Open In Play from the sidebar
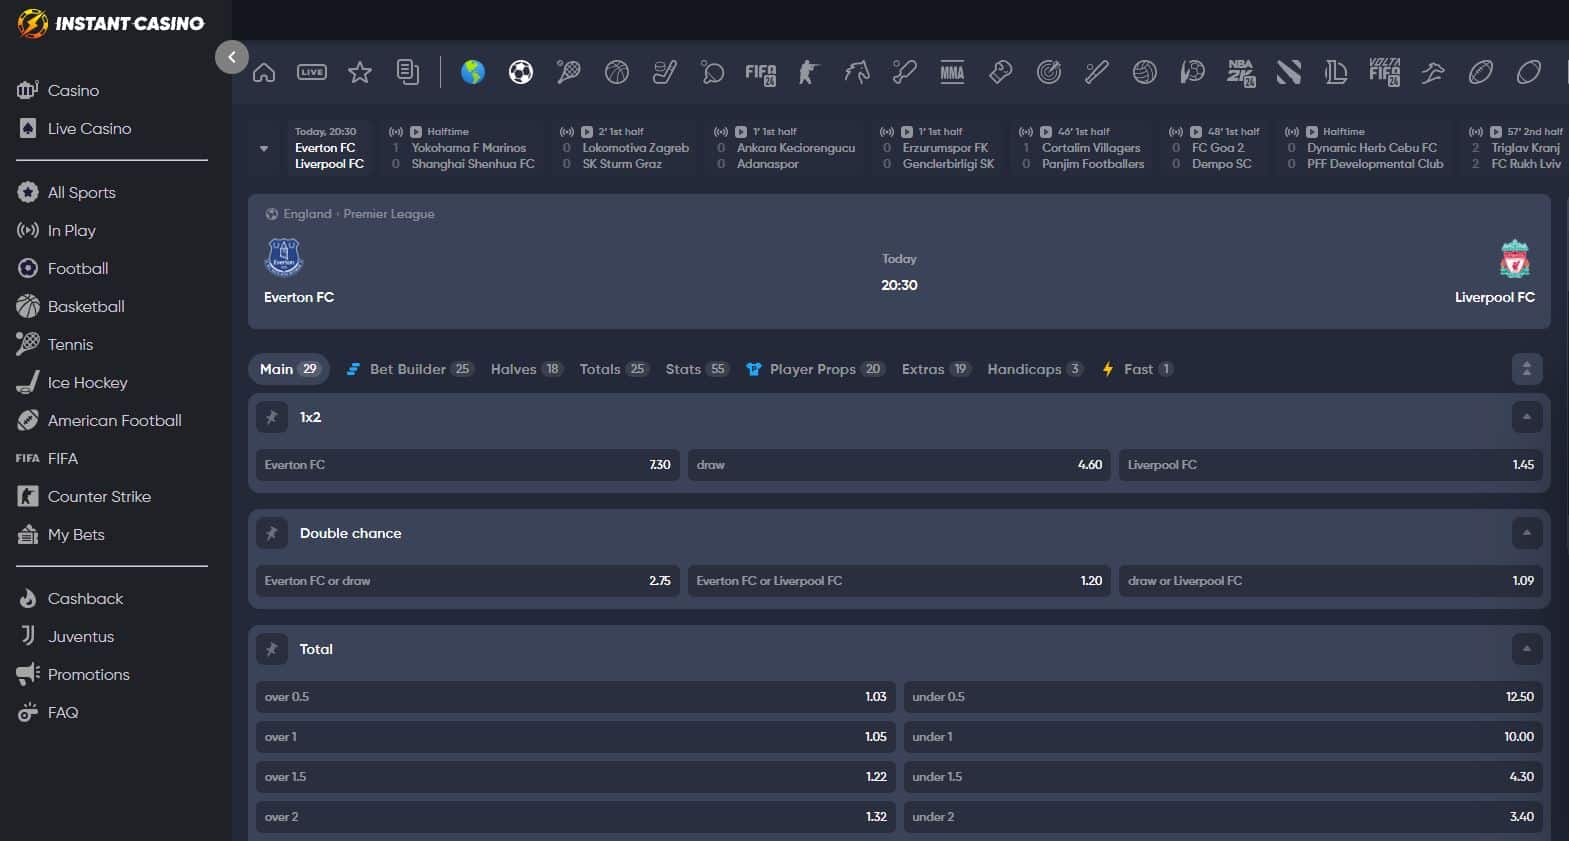 [57, 230]
